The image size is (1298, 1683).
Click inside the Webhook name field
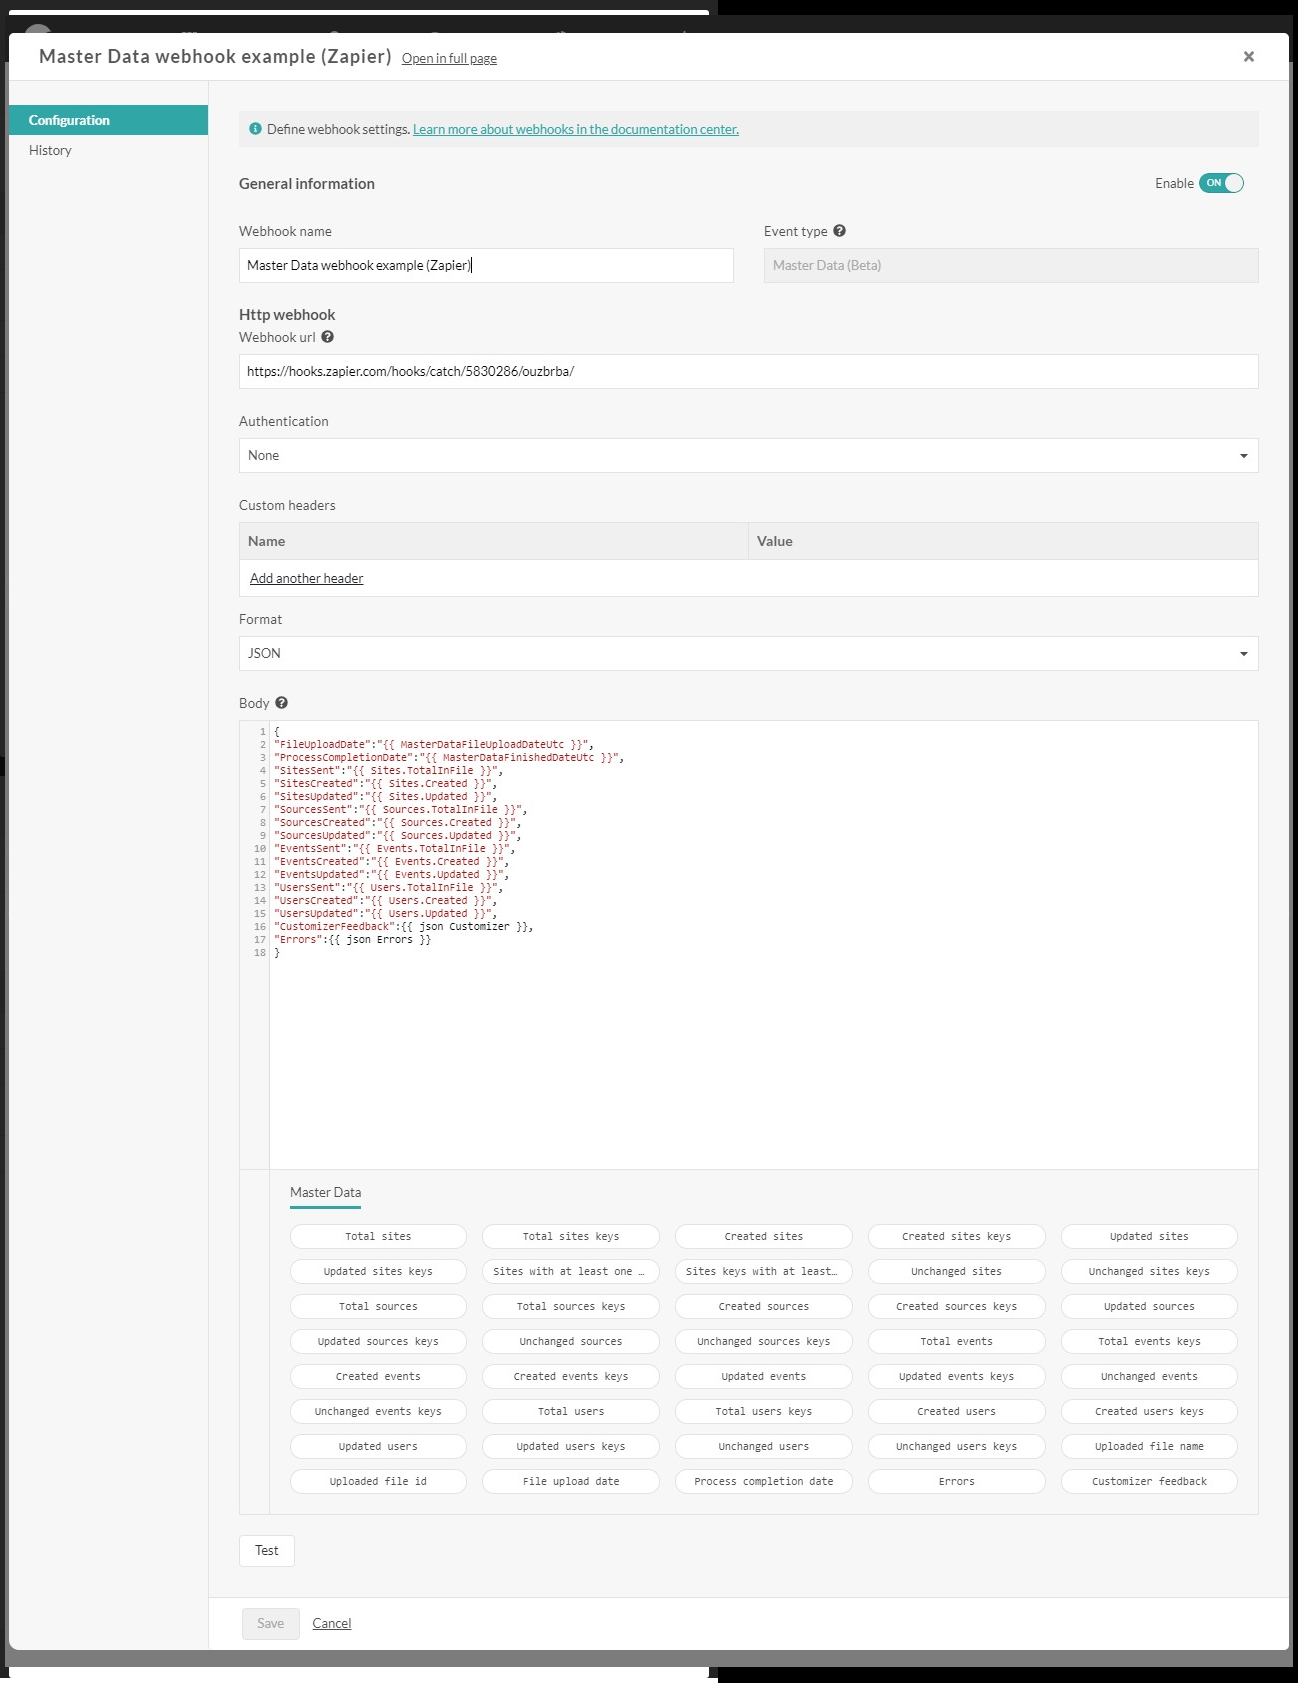pos(485,265)
